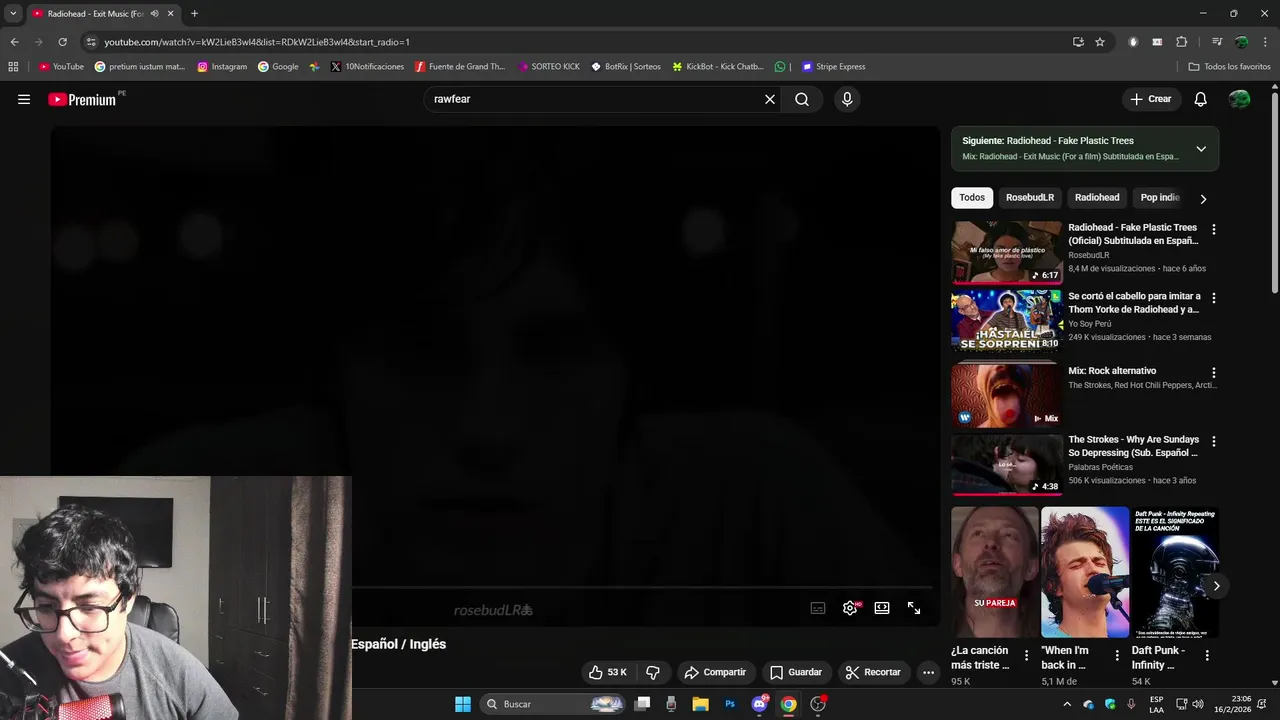Viewport: 1280px width, 720px height.
Task: Start voice search with the microphone
Action: pyautogui.click(x=847, y=99)
